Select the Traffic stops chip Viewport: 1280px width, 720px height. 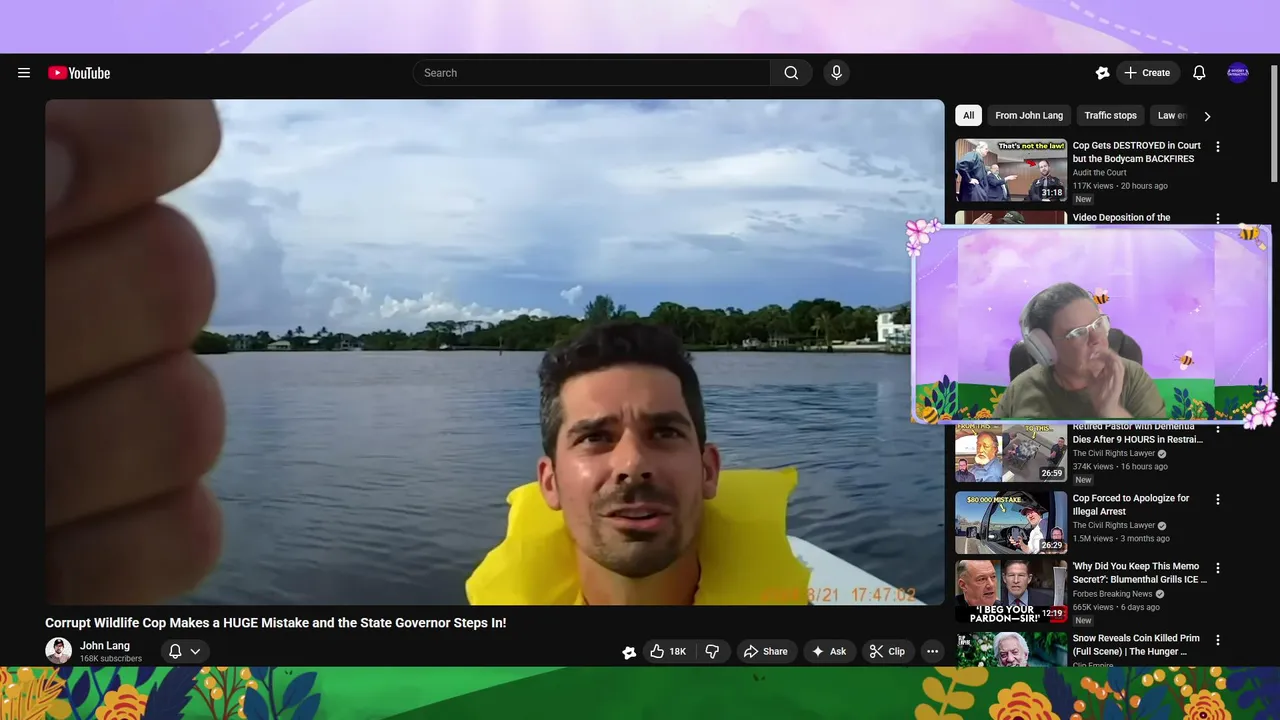click(1110, 116)
